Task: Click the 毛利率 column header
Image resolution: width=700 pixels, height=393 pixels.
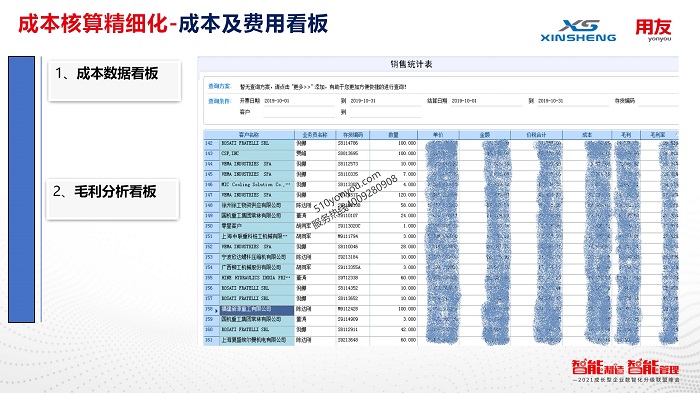Action: point(658,134)
